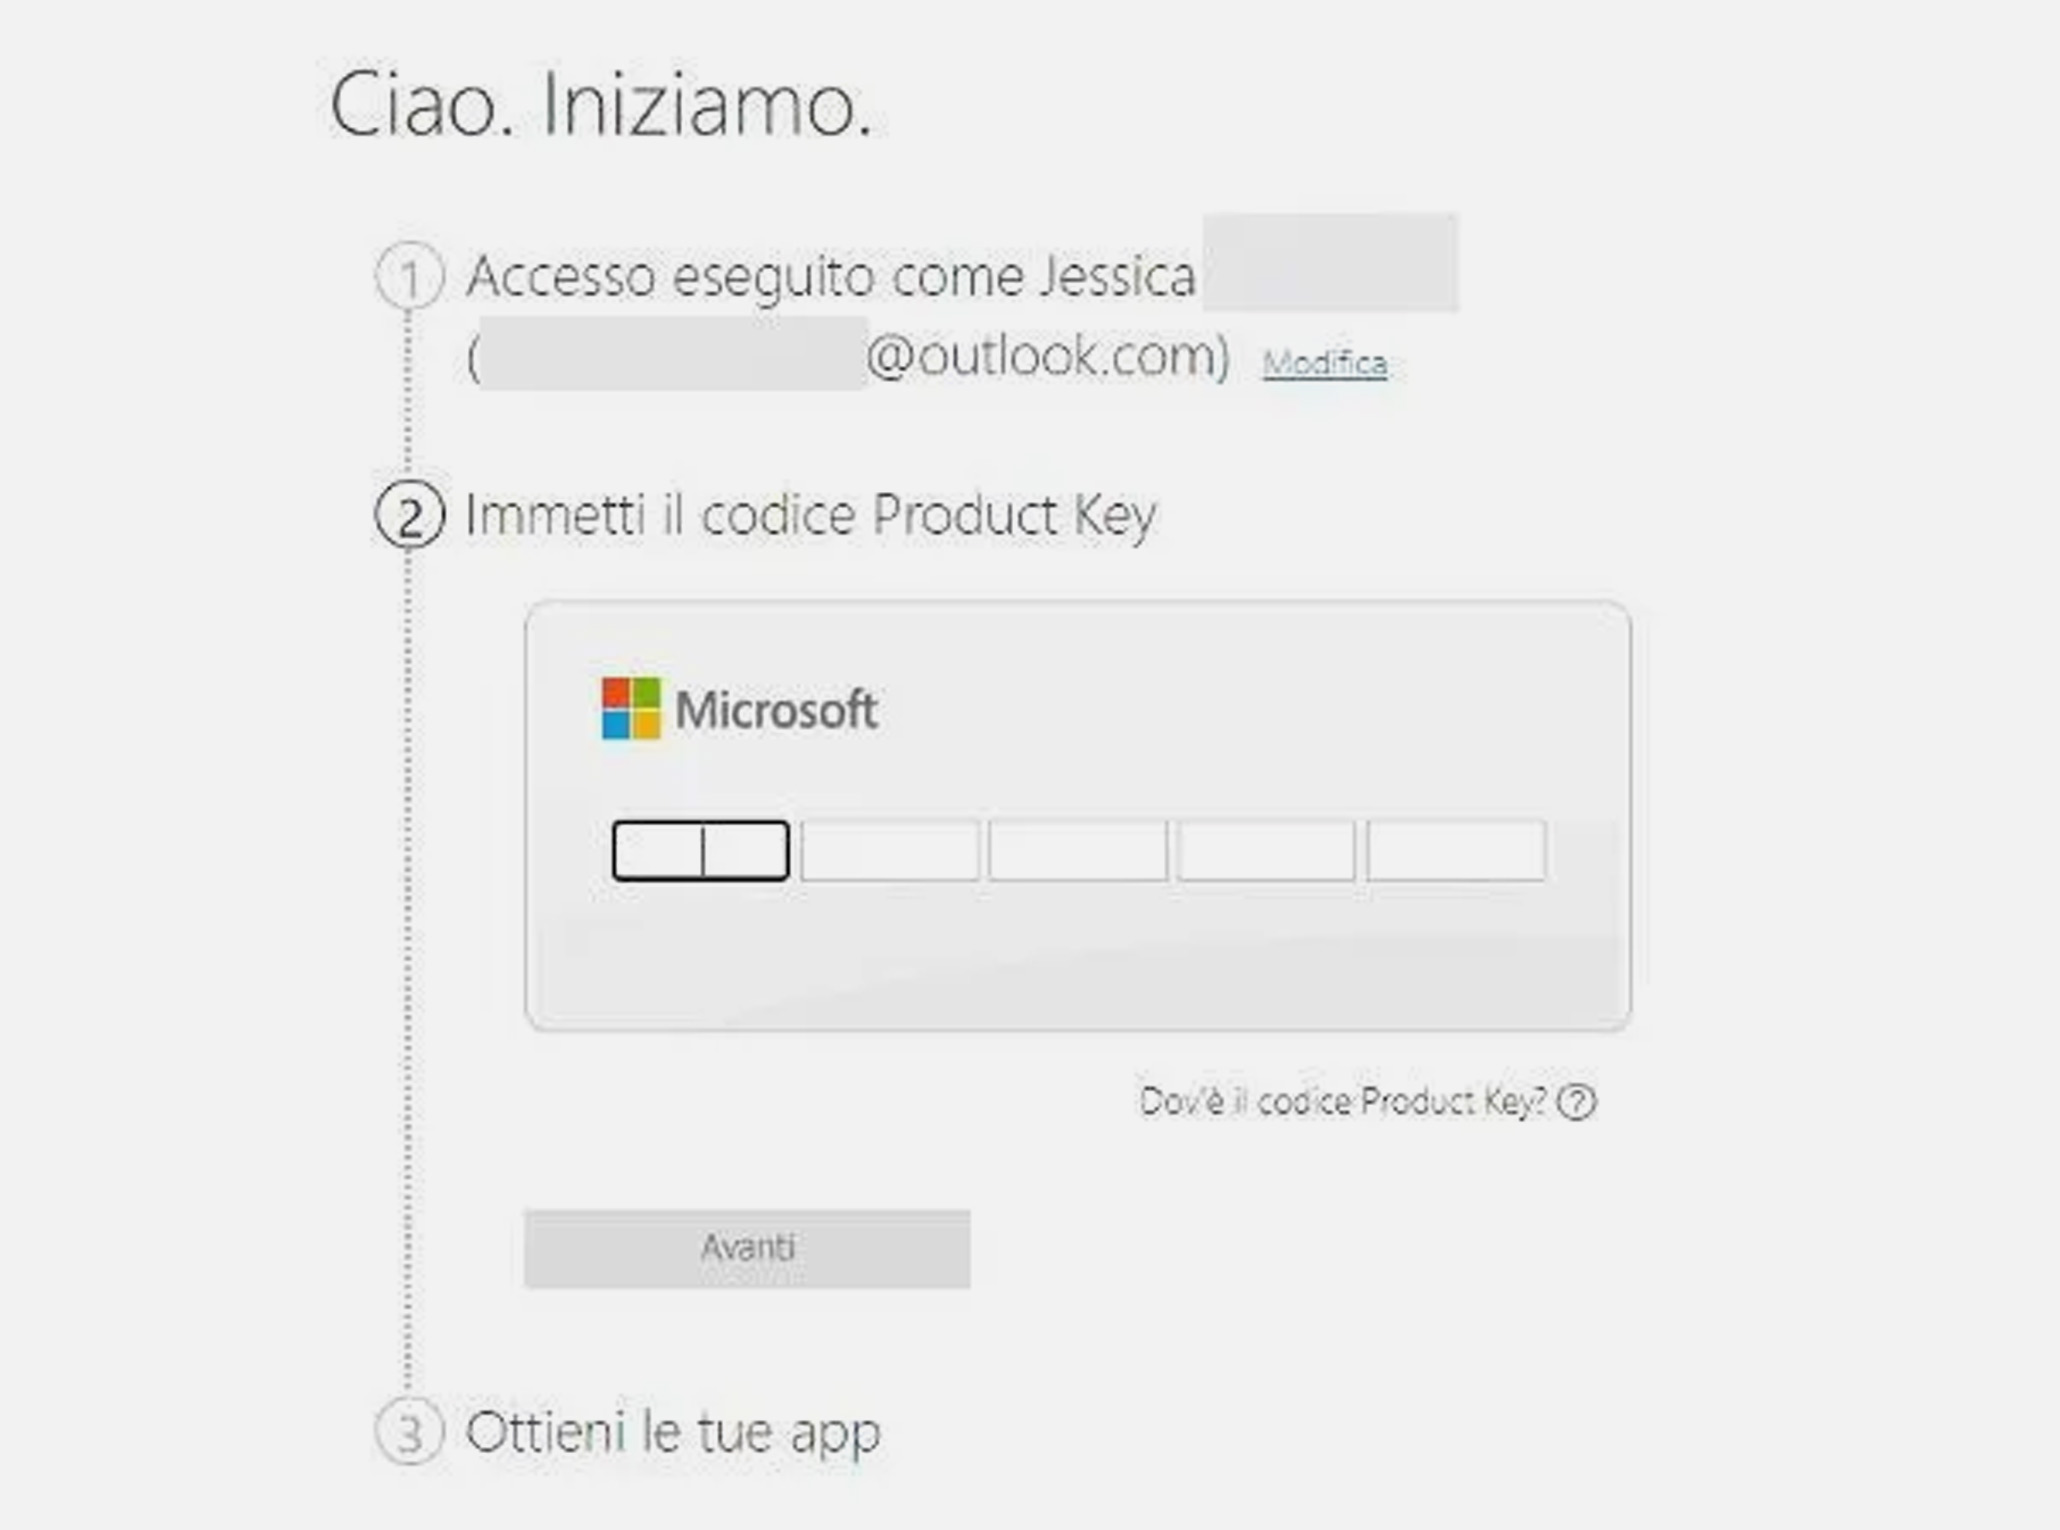2060x1530 pixels.
Task: Open the question mark help icon
Action: (x=1576, y=1102)
